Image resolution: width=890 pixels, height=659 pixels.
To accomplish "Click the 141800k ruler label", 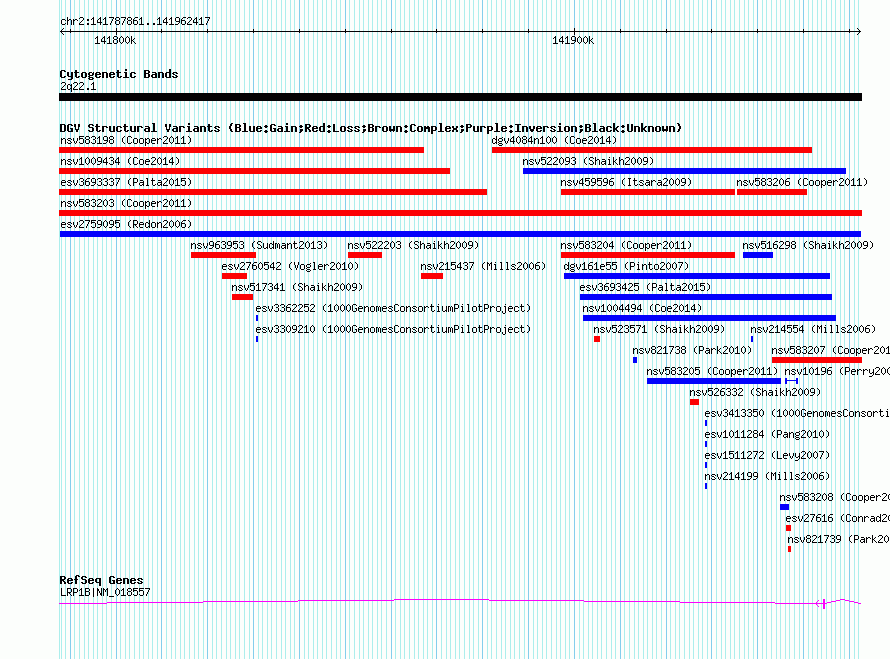I will click(115, 40).
